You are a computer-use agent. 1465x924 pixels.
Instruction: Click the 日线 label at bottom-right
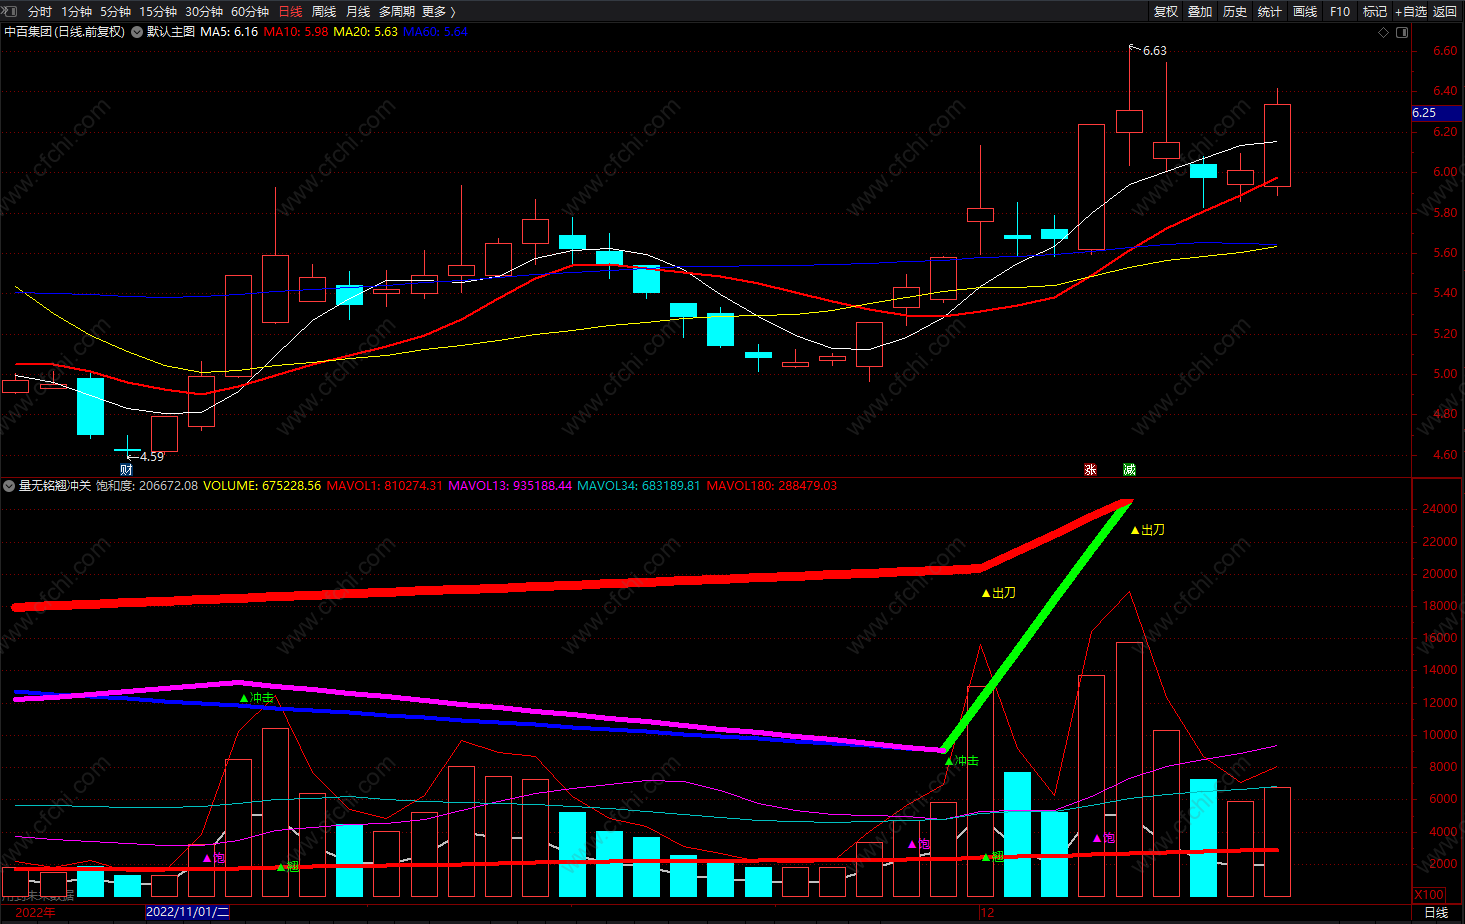1436,912
